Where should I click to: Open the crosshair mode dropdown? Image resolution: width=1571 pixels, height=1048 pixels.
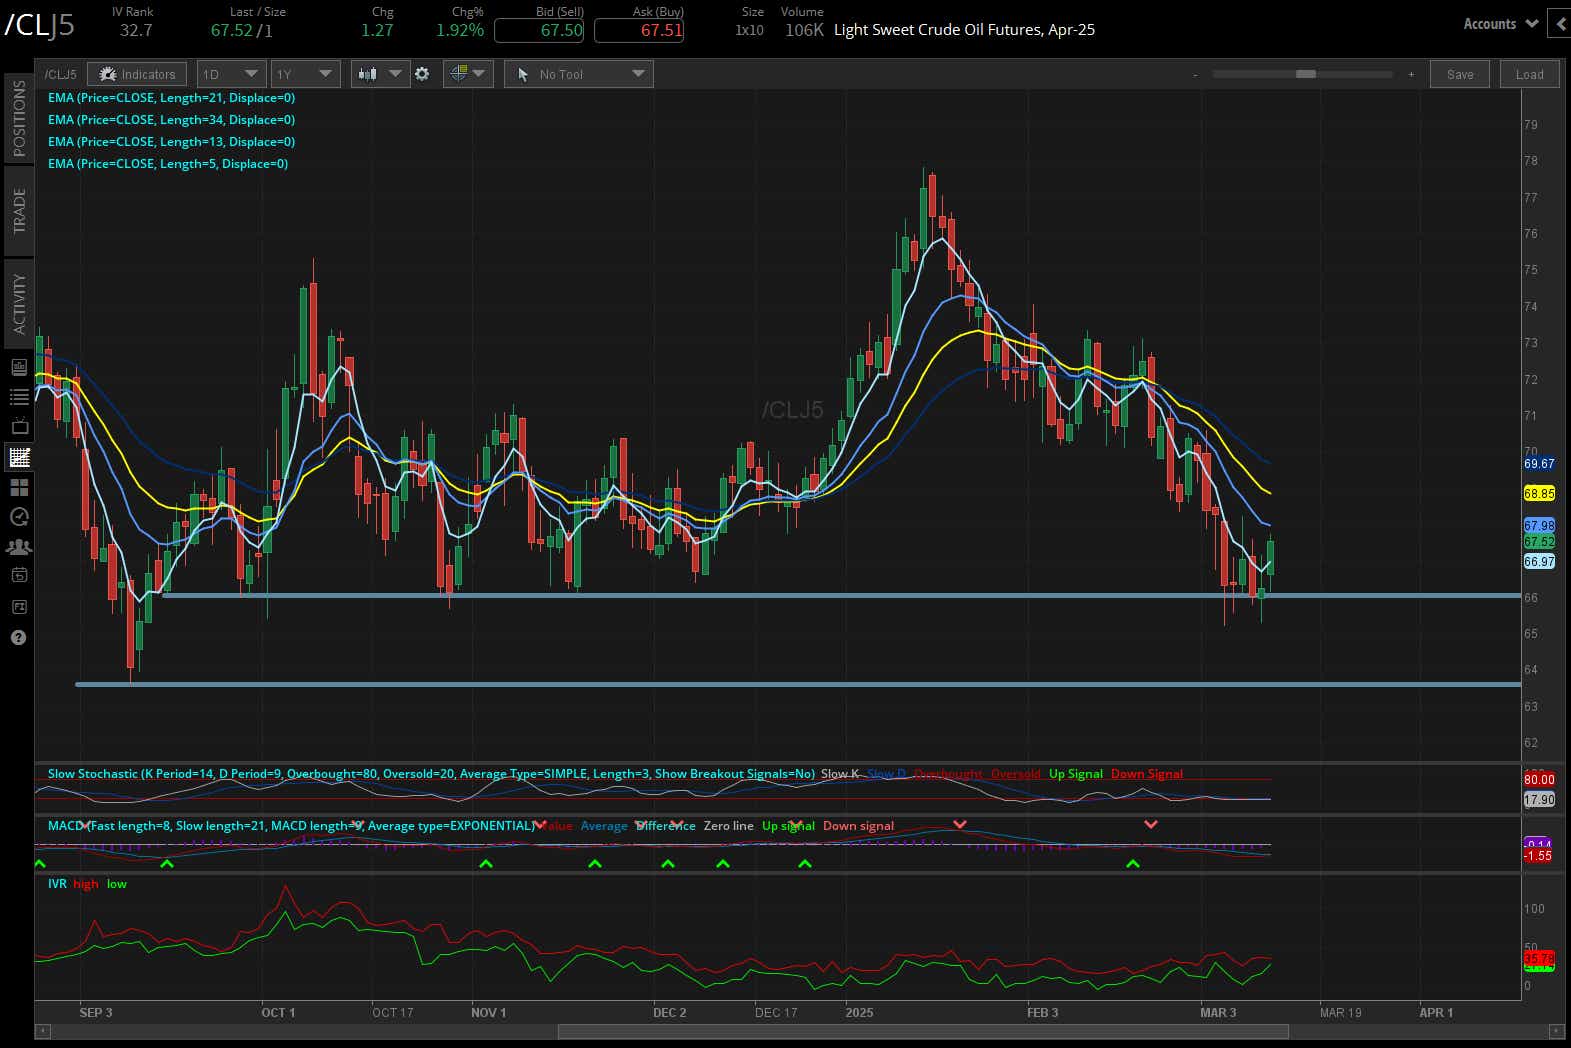[x=467, y=74]
